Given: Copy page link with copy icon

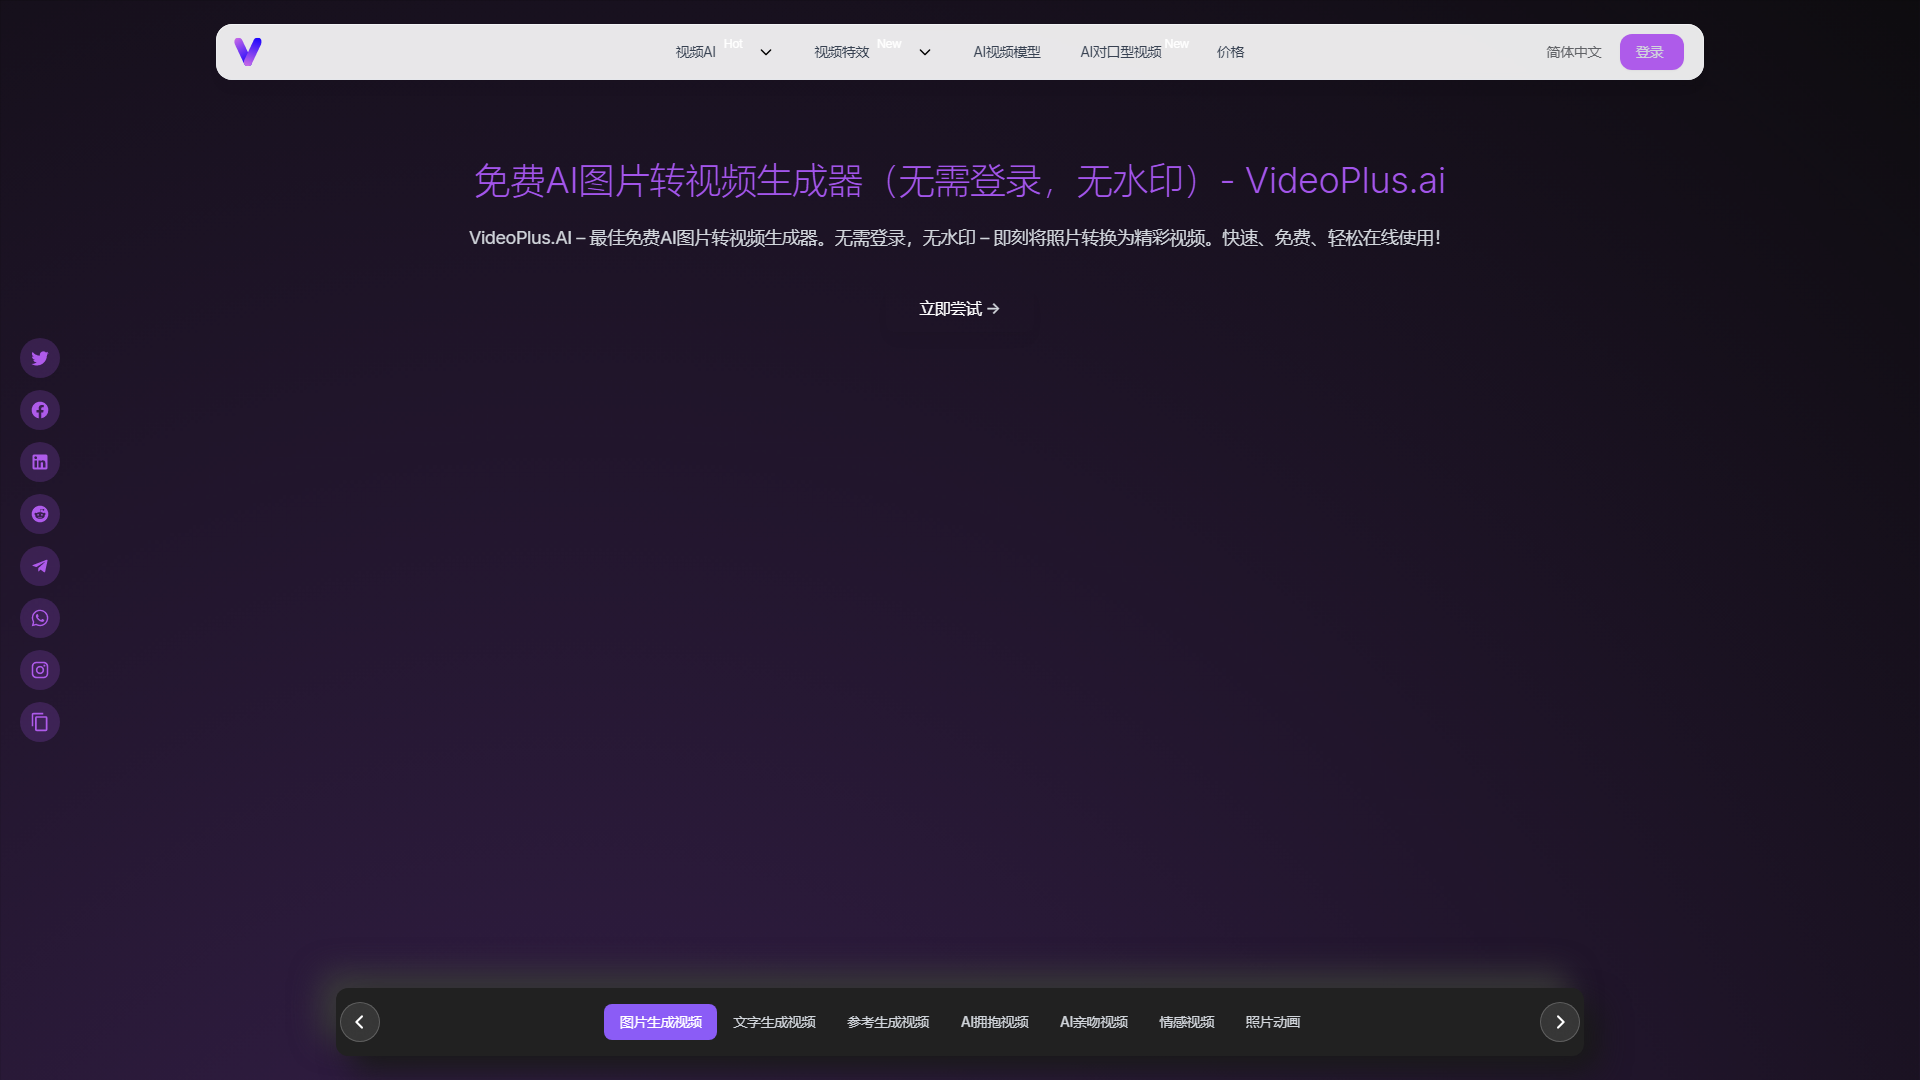Looking at the screenshot, I should tap(40, 722).
